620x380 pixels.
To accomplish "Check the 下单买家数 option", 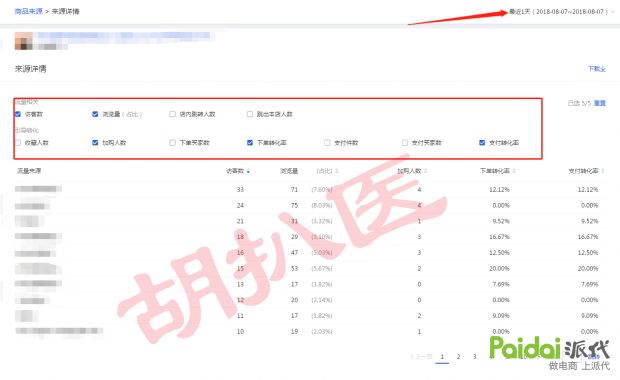I will coord(172,143).
